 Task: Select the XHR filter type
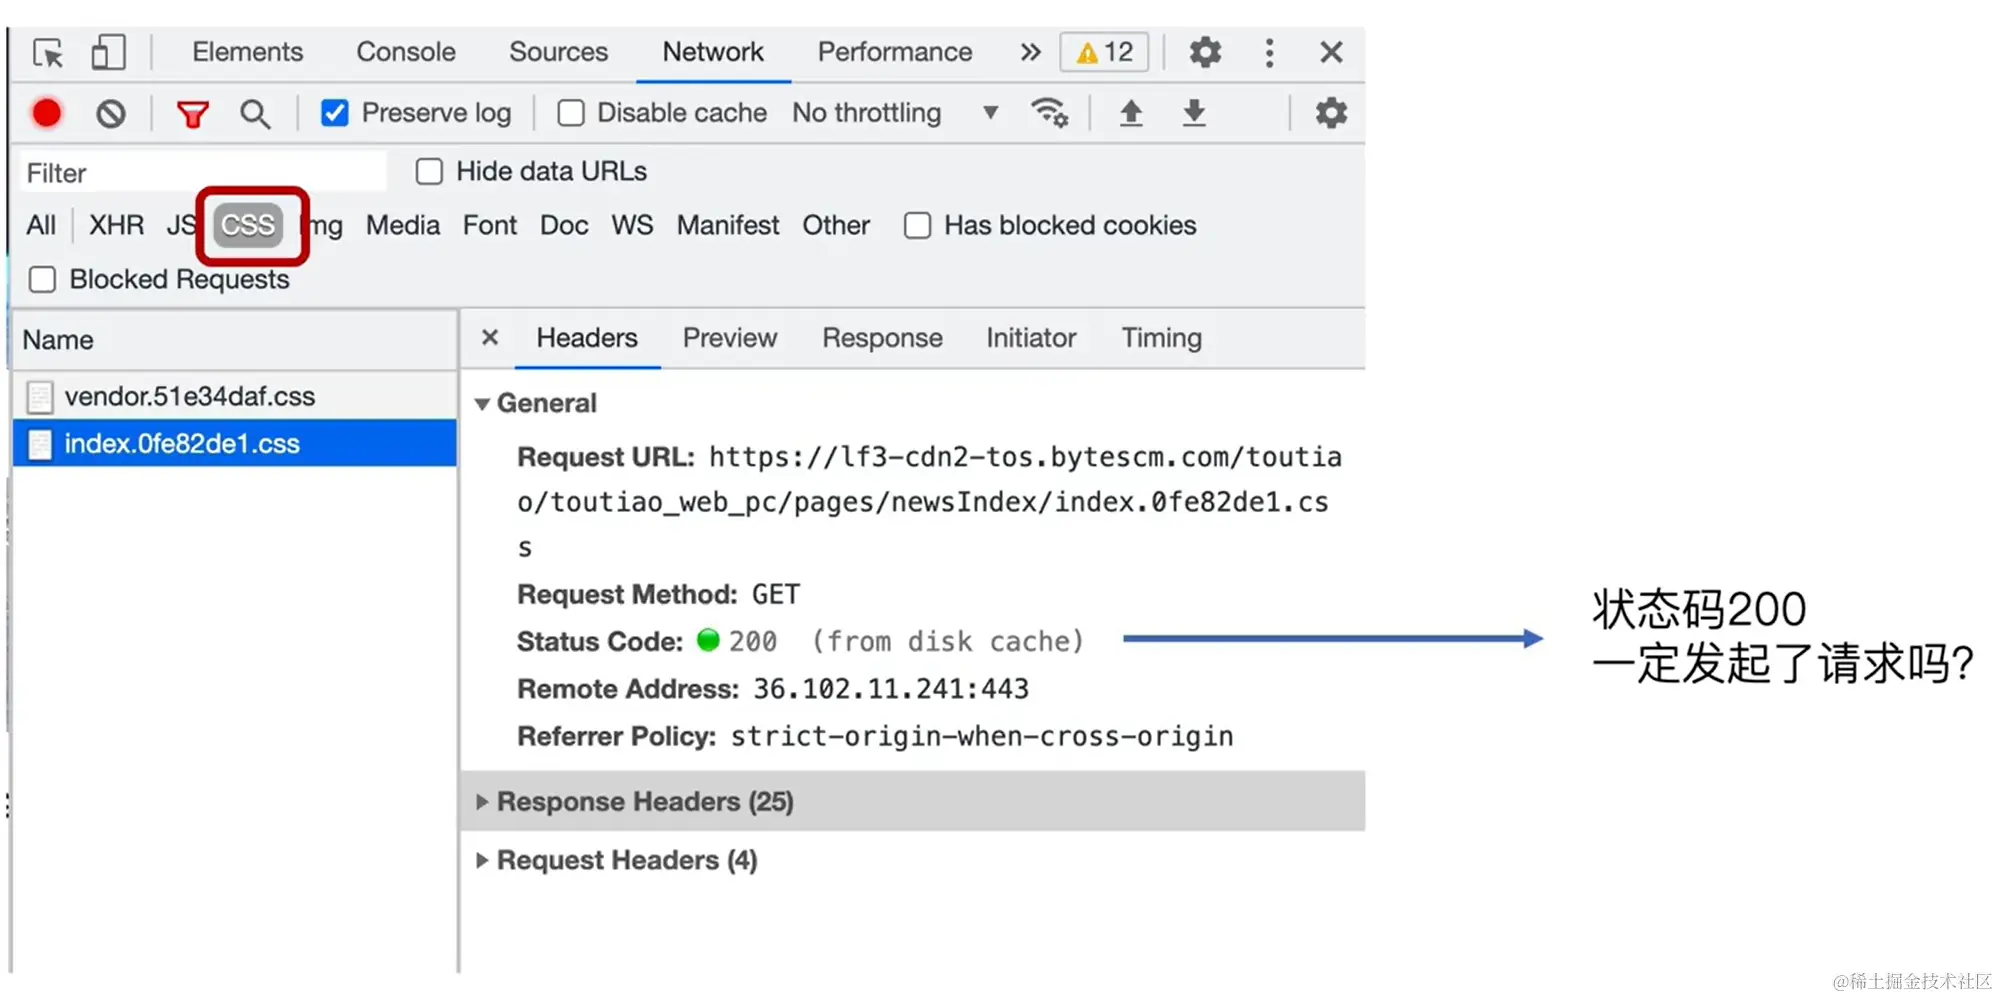[116, 226]
